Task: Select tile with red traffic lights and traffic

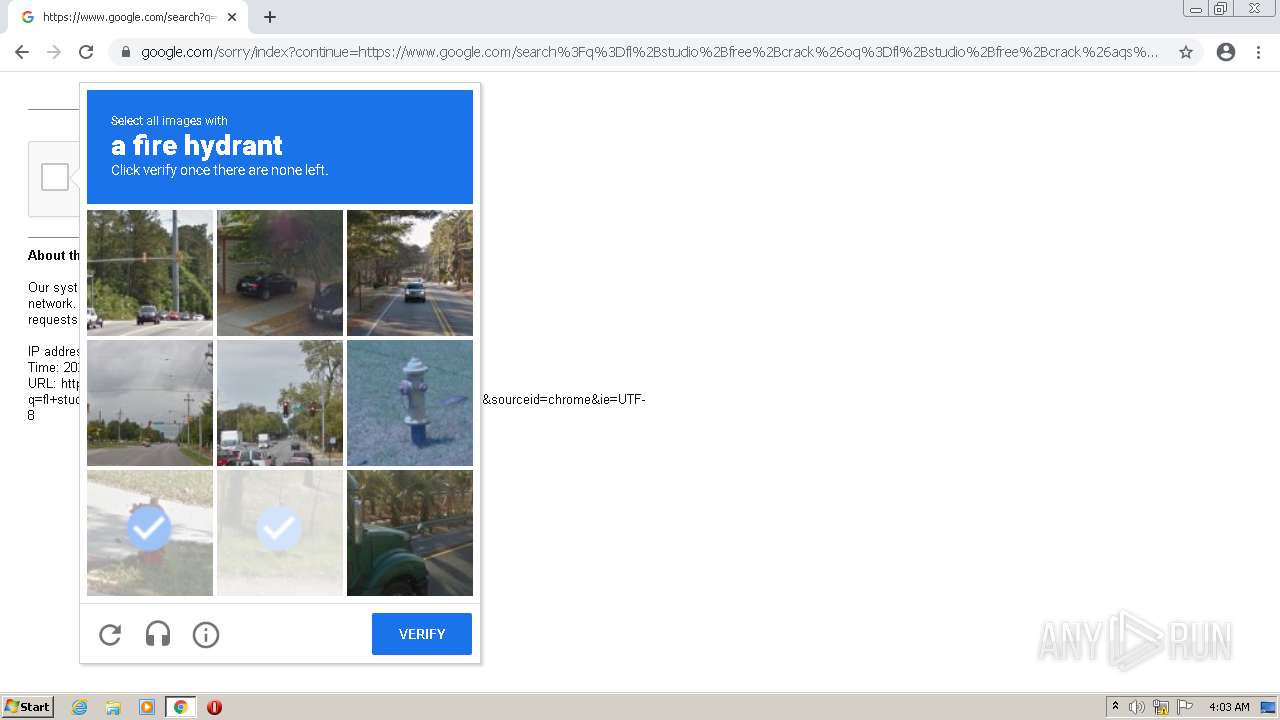Action: point(280,403)
